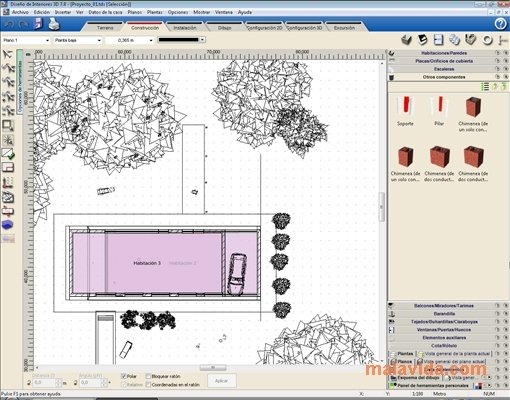This screenshot has width=510, height=400.
Task: Select the red arrow dimension tool in left toolbar
Action: [x=8, y=211]
